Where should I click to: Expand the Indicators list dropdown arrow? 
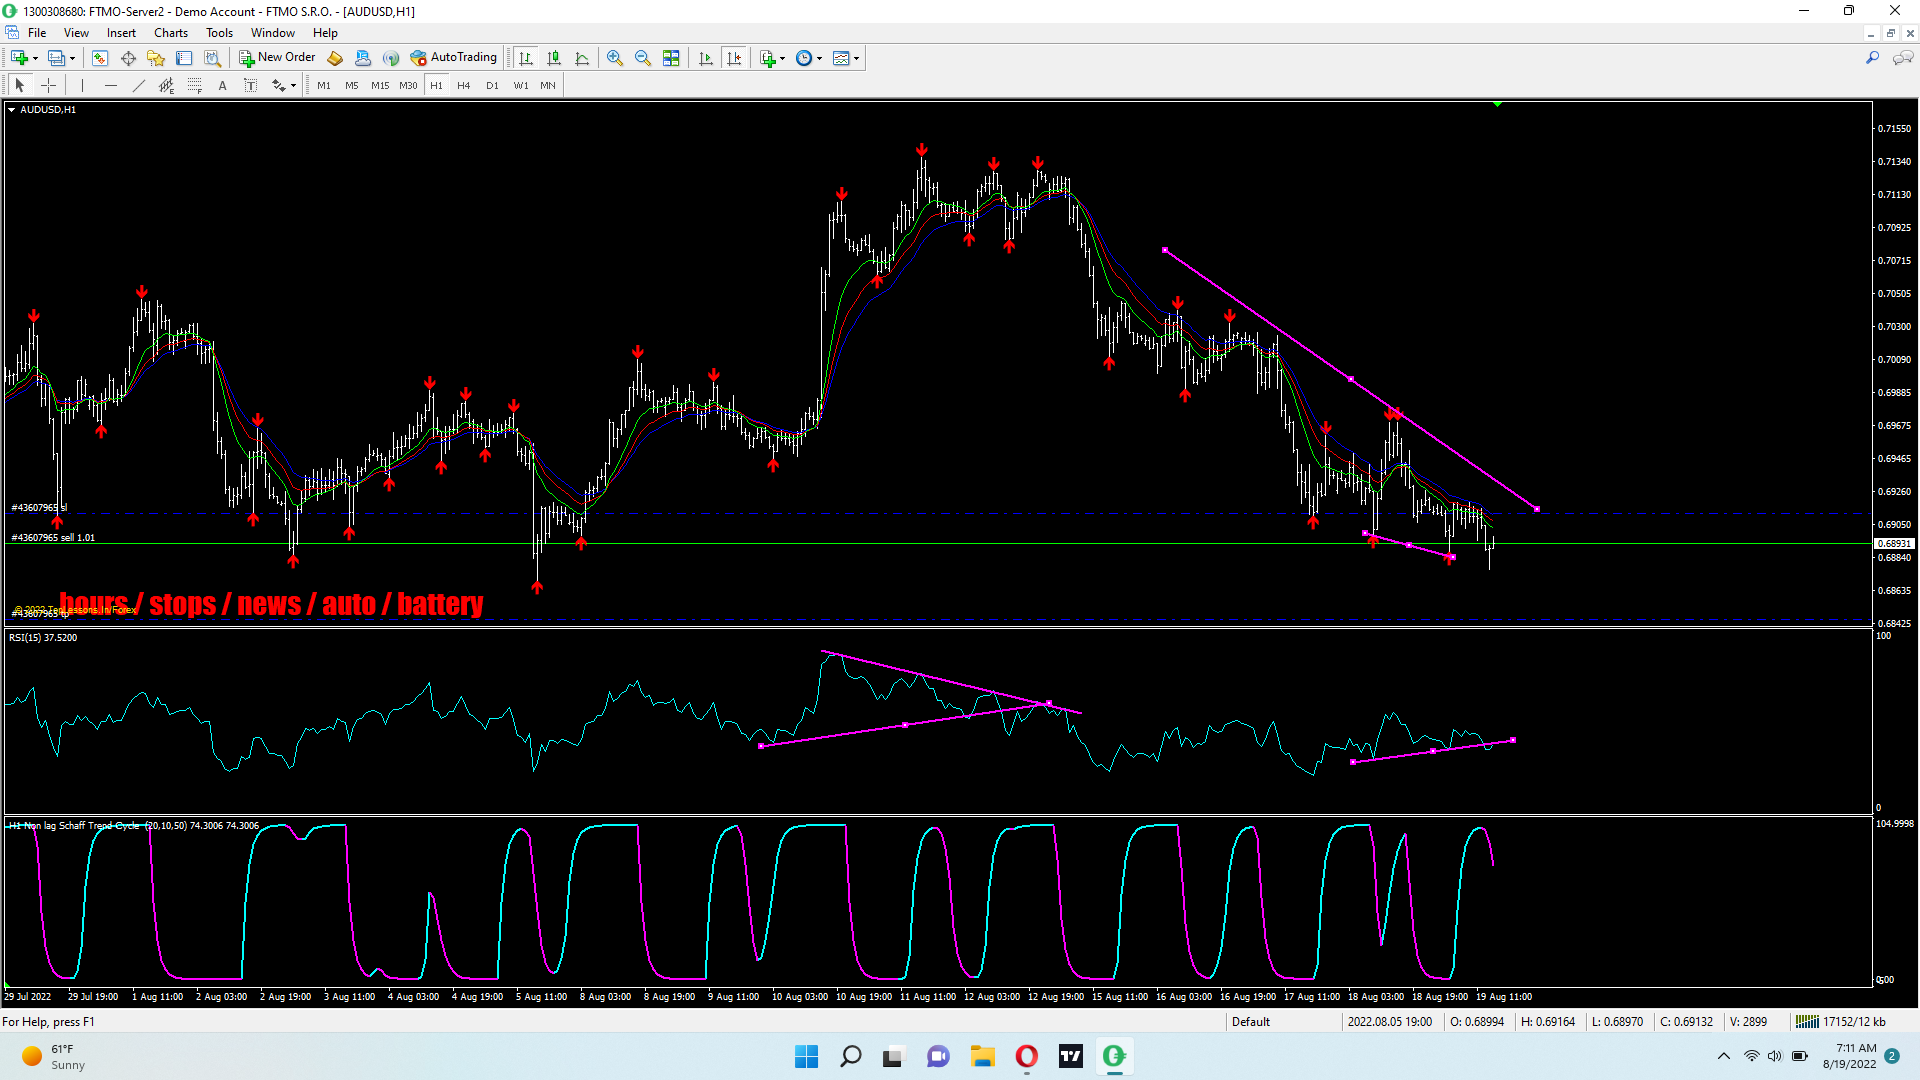[782, 59]
